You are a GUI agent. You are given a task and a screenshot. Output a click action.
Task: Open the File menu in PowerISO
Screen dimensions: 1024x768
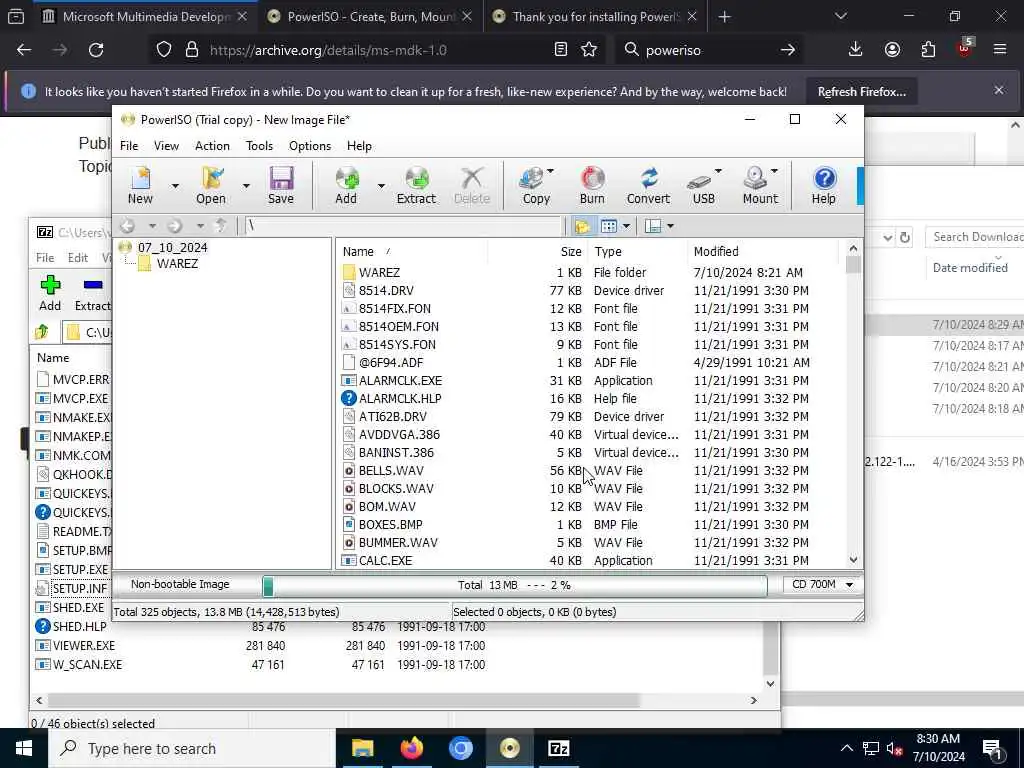[x=129, y=146]
